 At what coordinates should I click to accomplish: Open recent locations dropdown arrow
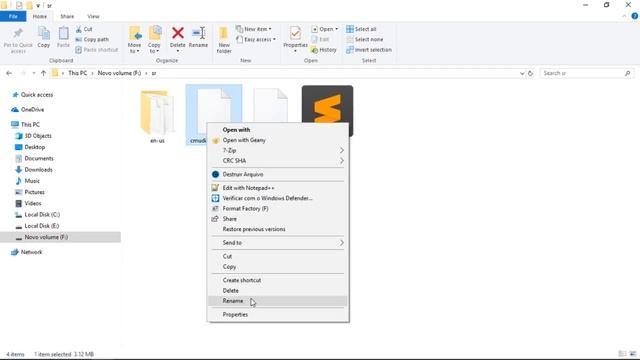pos(33,73)
